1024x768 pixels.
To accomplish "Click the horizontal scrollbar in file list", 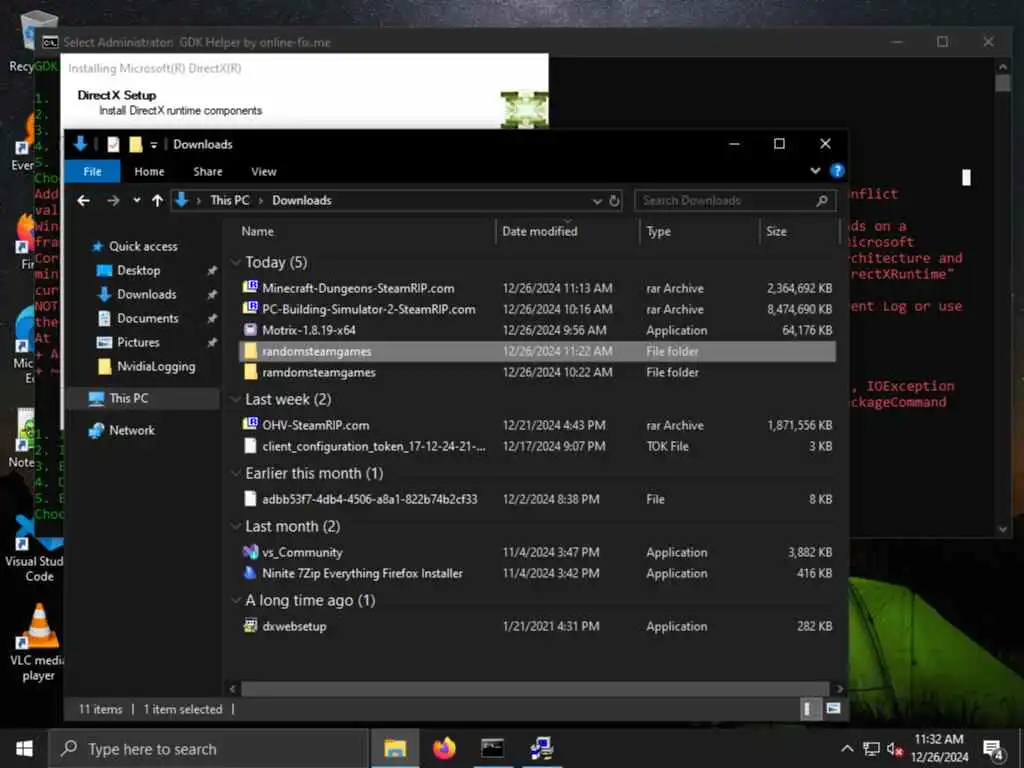I will tap(536, 688).
